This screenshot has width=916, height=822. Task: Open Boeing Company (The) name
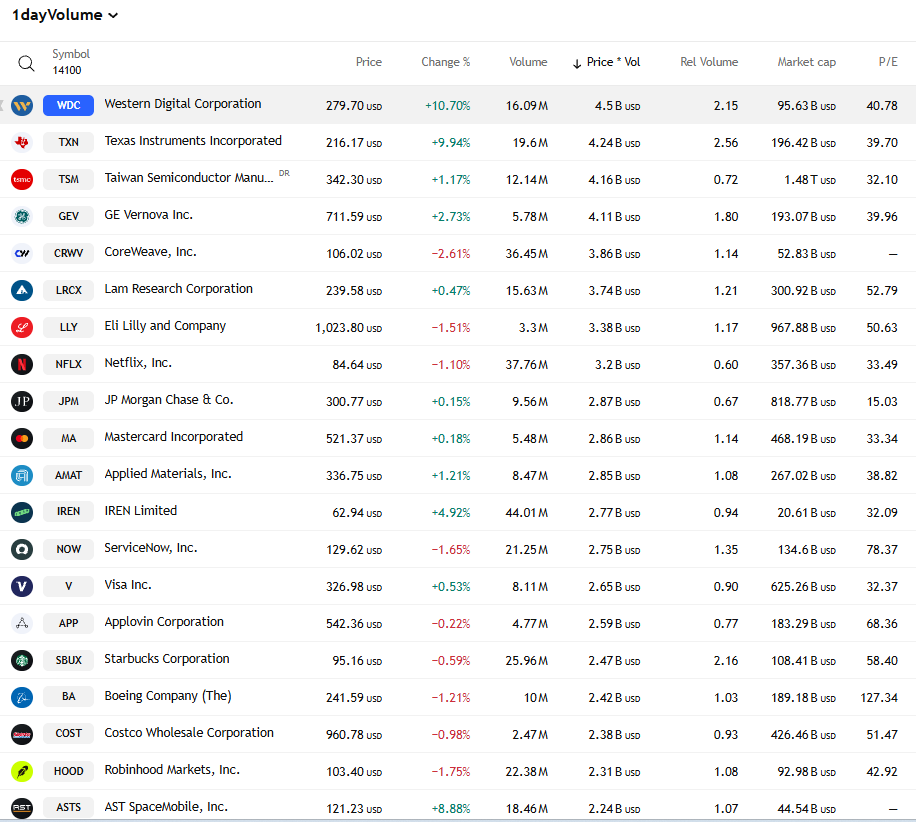168,696
